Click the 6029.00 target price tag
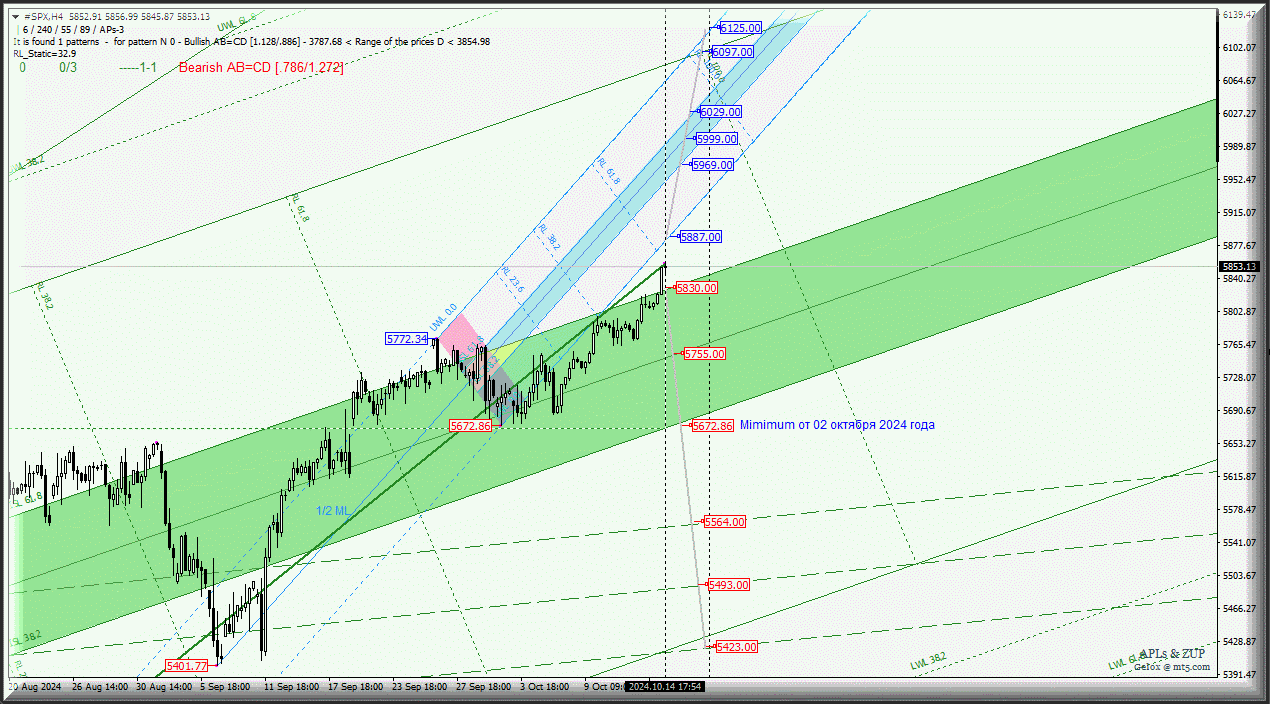 coord(720,112)
